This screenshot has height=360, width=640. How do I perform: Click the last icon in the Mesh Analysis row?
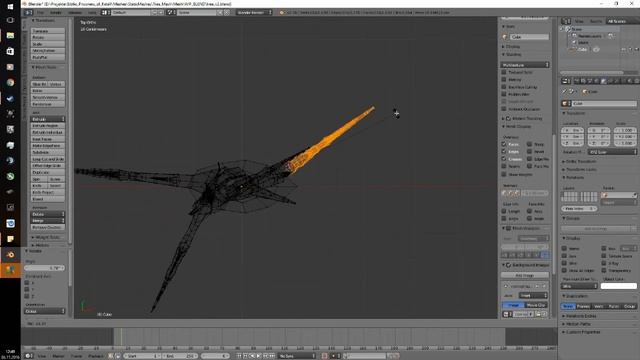pos(544,255)
